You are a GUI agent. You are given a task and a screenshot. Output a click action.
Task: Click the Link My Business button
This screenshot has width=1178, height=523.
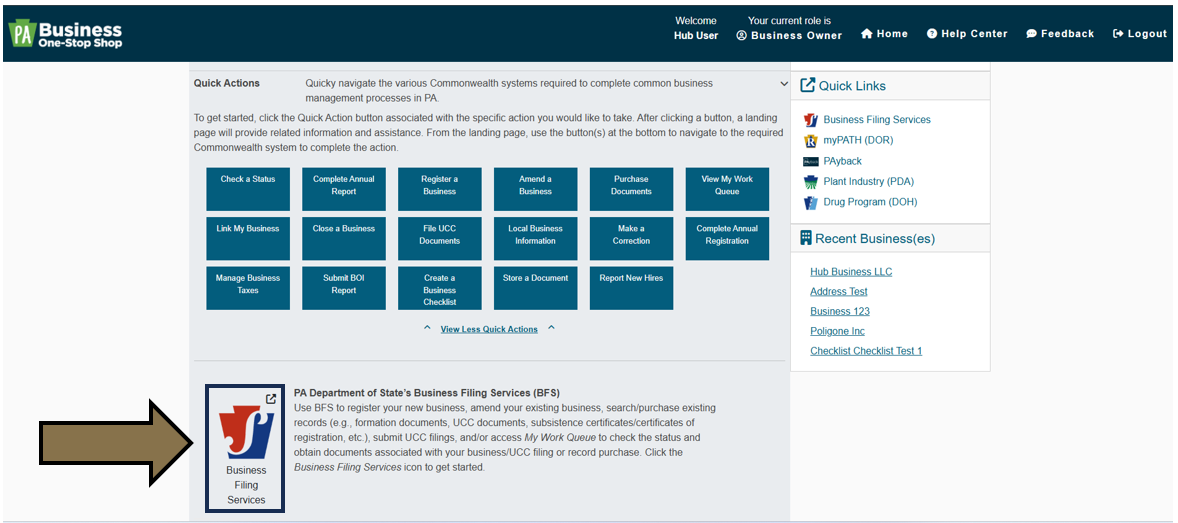[x=248, y=238]
